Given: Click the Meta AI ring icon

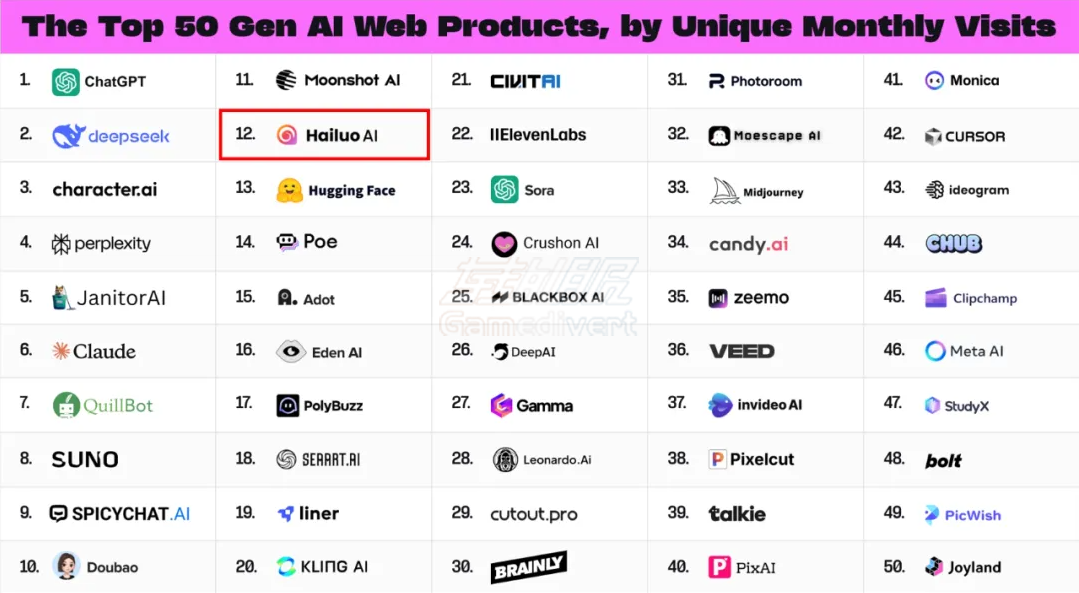Looking at the screenshot, I should (934, 351).
